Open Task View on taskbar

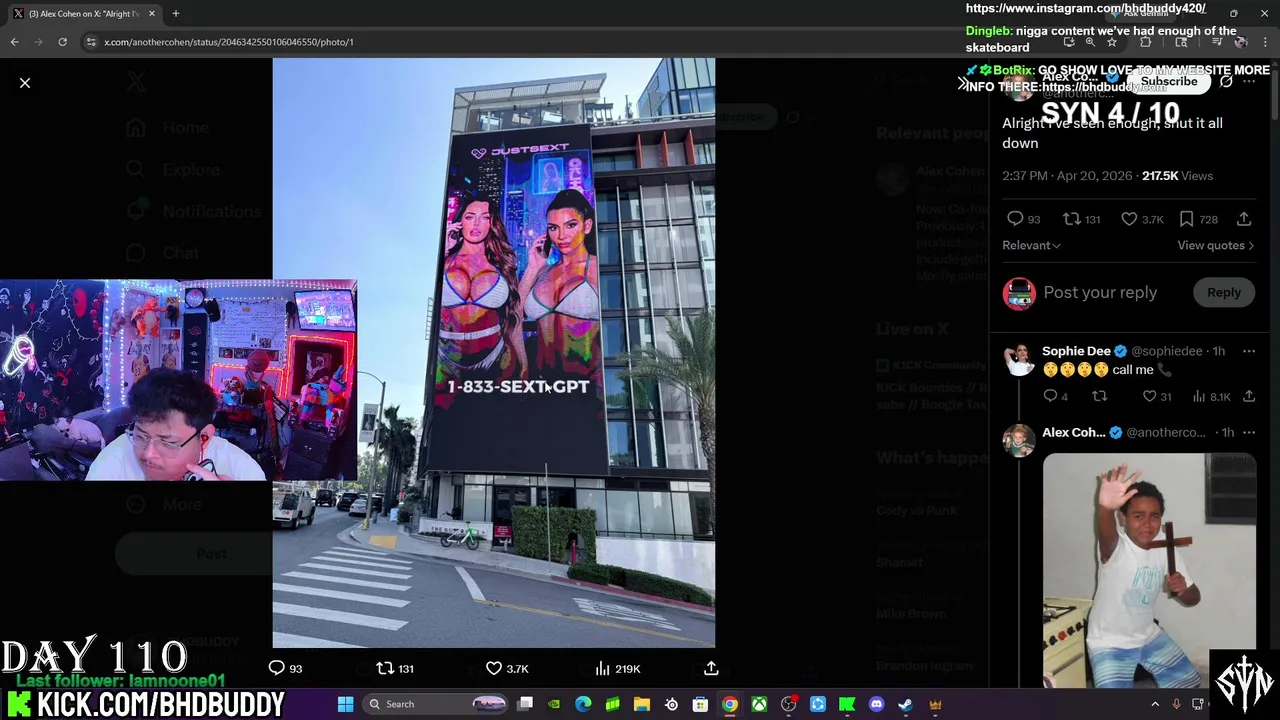pyautogui.click(x=525, y=704)
